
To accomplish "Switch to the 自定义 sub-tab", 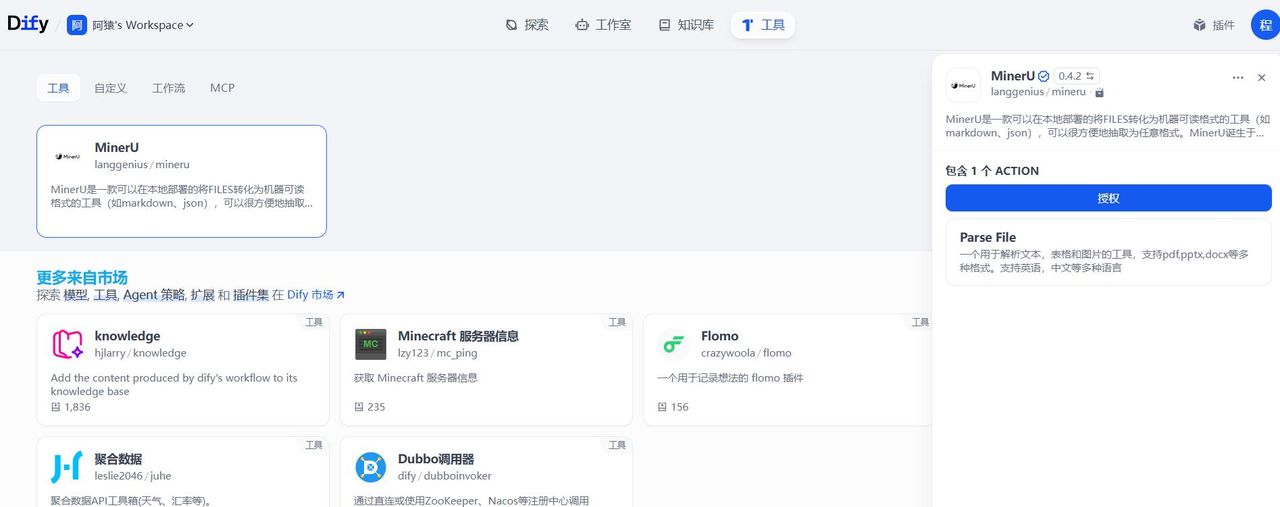I will tap(110, 88).
